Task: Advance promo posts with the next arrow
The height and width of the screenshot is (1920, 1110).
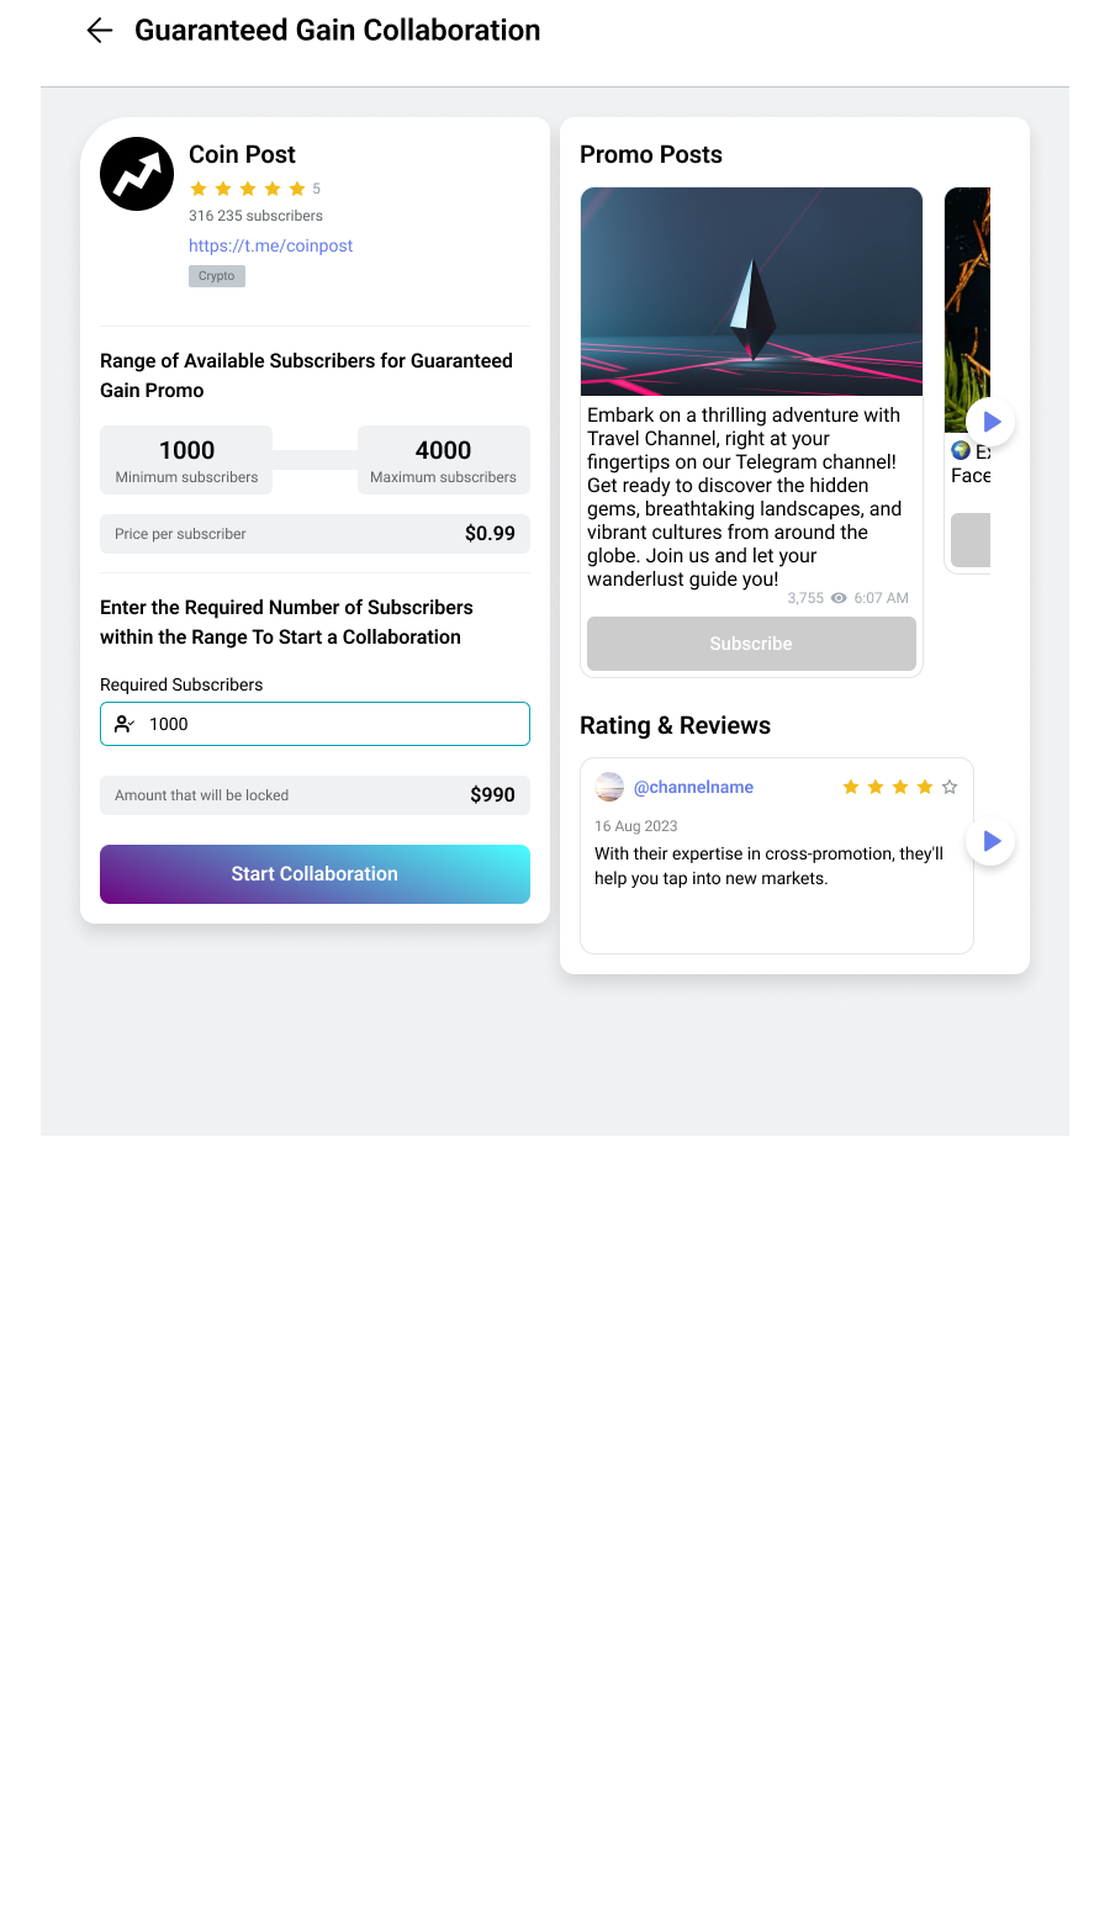Action: (991, 422)
